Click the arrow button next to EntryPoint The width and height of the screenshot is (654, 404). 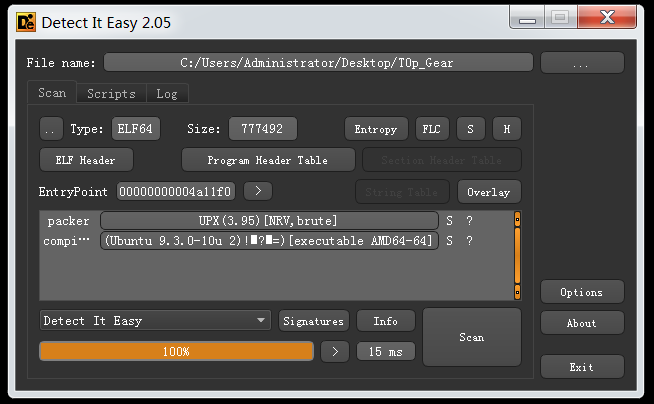(258, 191)
